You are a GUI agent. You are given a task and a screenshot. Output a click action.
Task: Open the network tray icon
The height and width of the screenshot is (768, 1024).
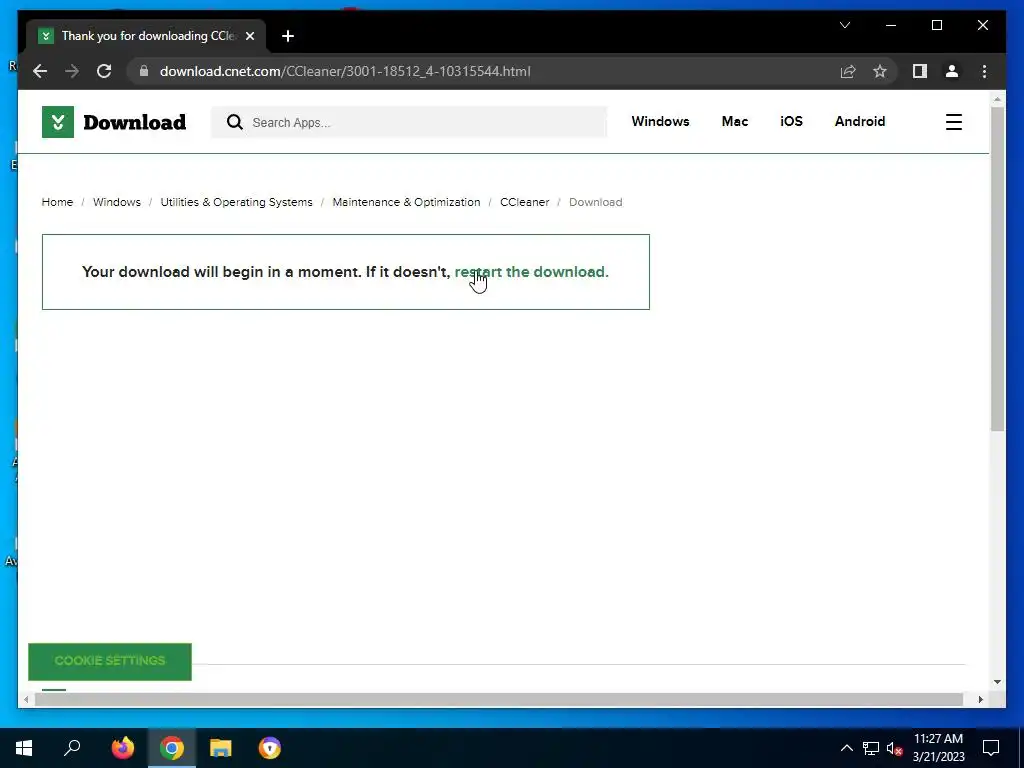click(871, 748)
